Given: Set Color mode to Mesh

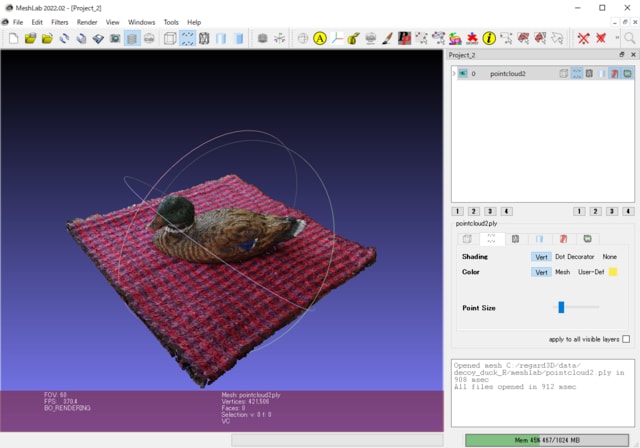Looking at the screenshot, I should (563, 272).
